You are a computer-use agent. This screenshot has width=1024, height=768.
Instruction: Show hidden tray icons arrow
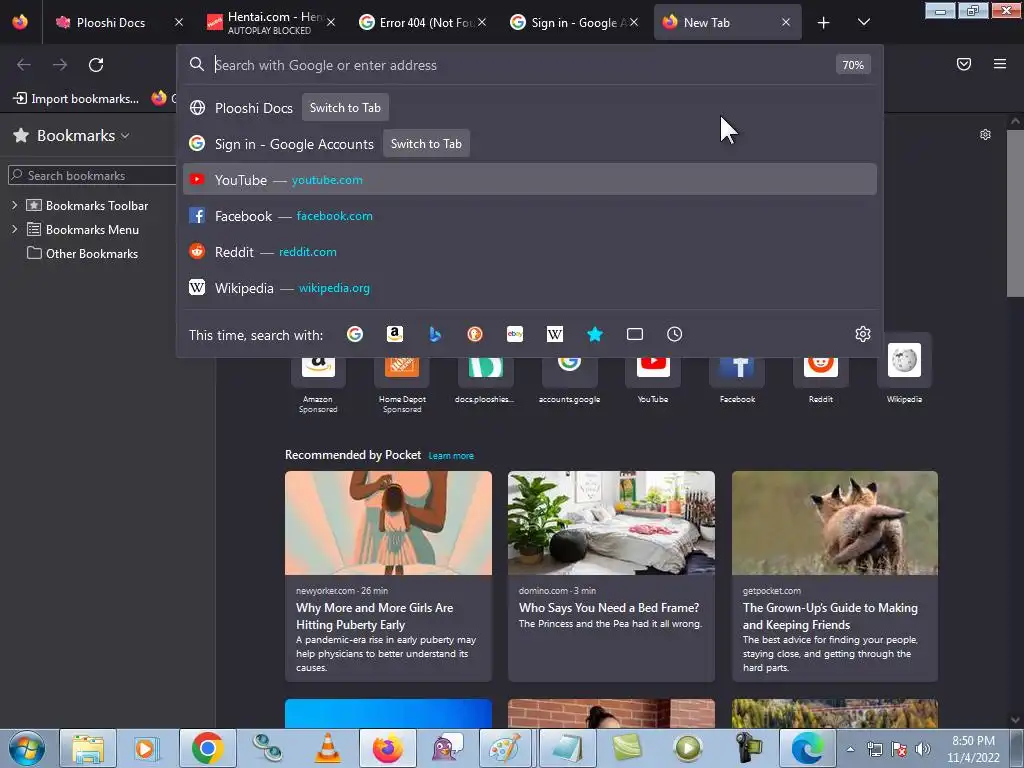tap(850, 749)
